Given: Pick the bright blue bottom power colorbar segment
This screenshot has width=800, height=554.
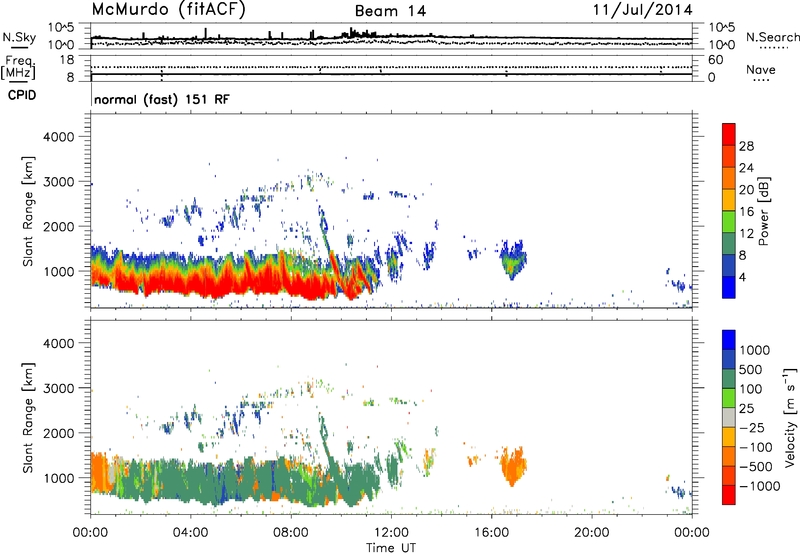Looking at the screenshot, I should 729,287.
